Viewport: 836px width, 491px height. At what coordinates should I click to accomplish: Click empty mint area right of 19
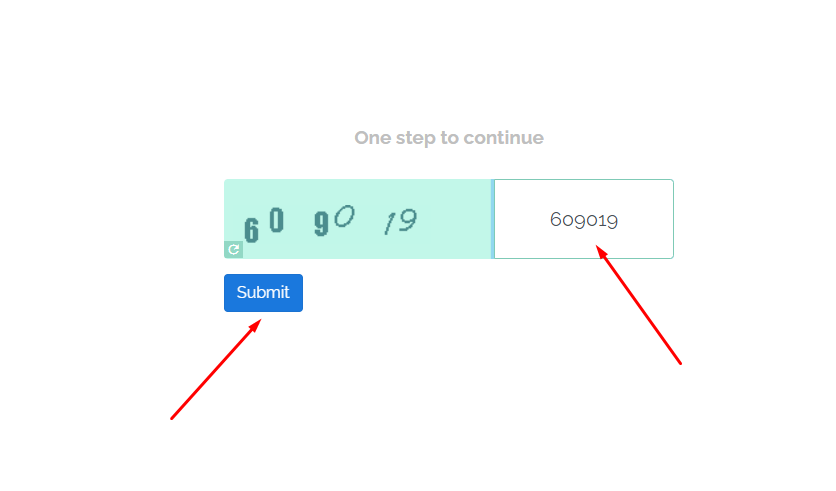coord(454,219)
